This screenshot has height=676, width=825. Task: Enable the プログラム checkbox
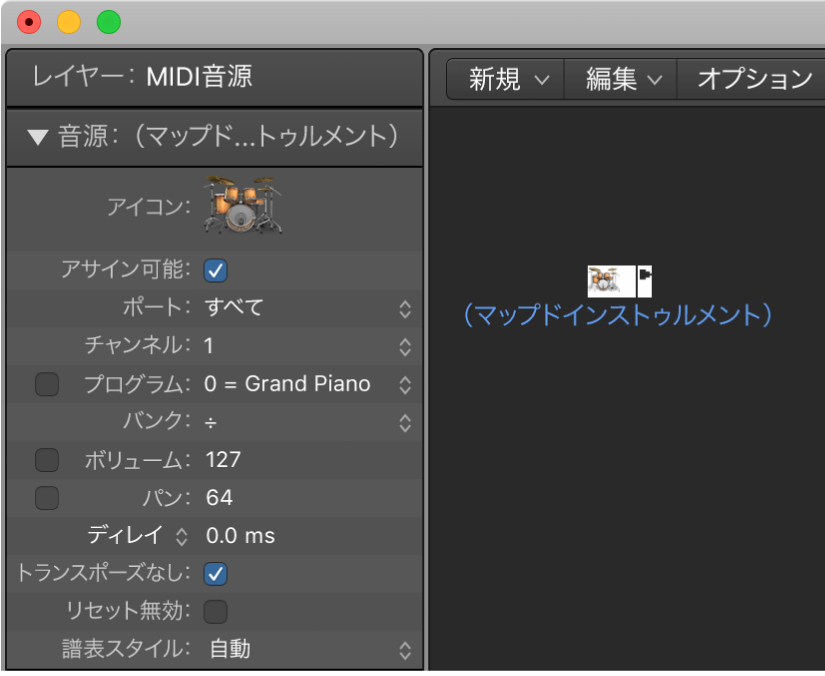click(46, 384)
